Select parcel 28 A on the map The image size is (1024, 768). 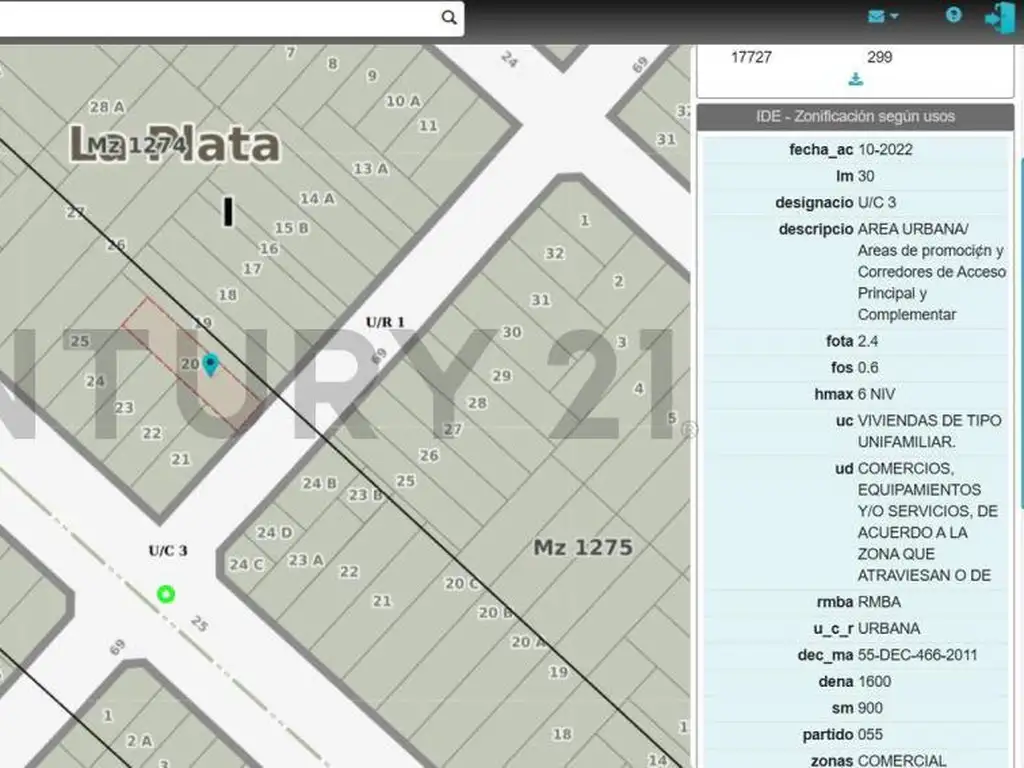[x=106, y=107]
